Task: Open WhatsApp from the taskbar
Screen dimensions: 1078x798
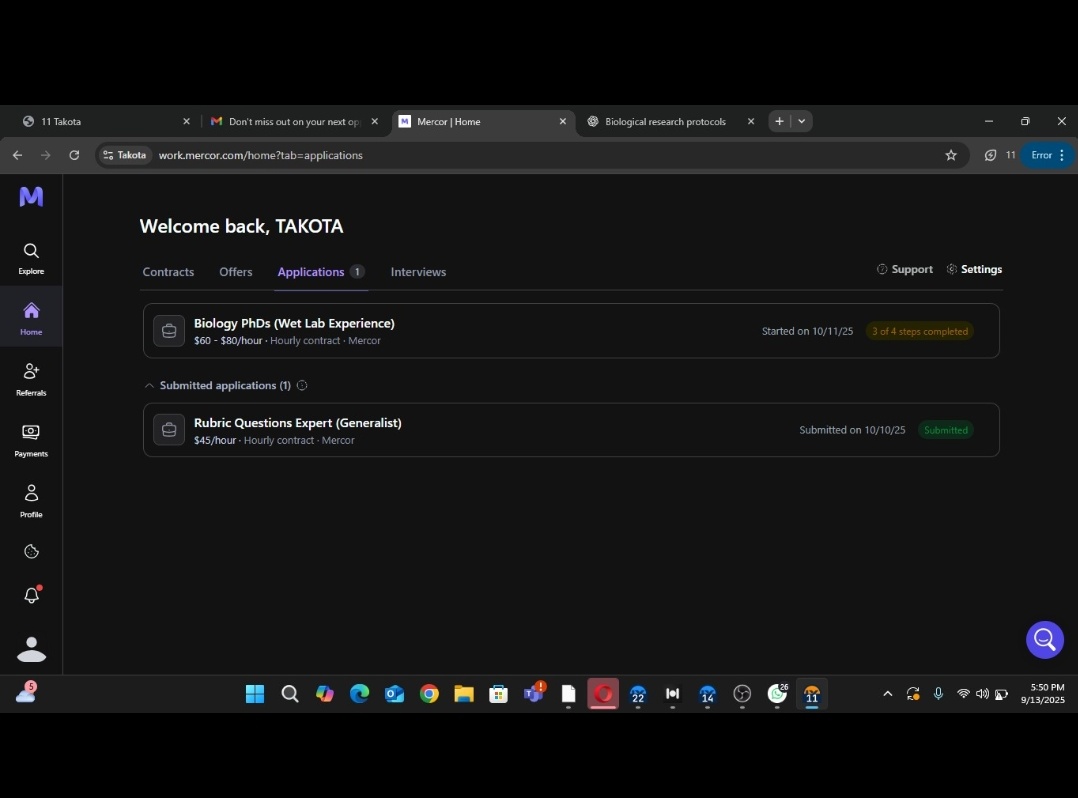Action: pyautogui.click(x=777, y=694)
